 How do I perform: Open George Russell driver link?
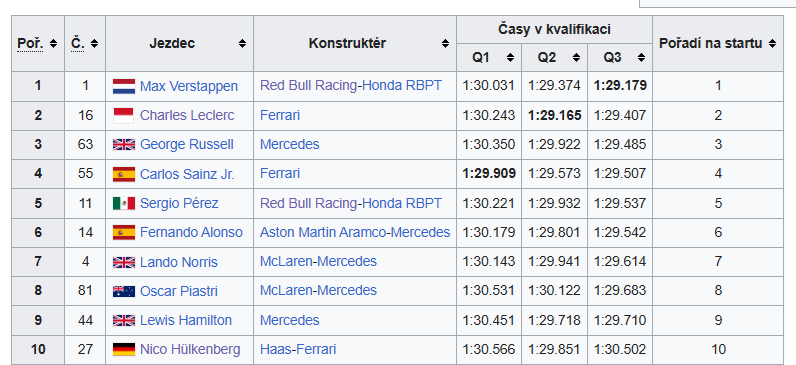[187, 145]
